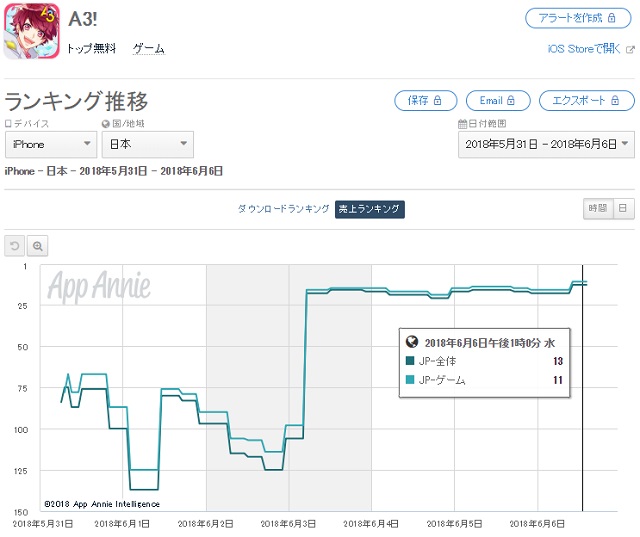The width and height of the screenshot is (640, 537).
Task: Click the globe icon in chart tooltip
Action: [x=412, y=342]
